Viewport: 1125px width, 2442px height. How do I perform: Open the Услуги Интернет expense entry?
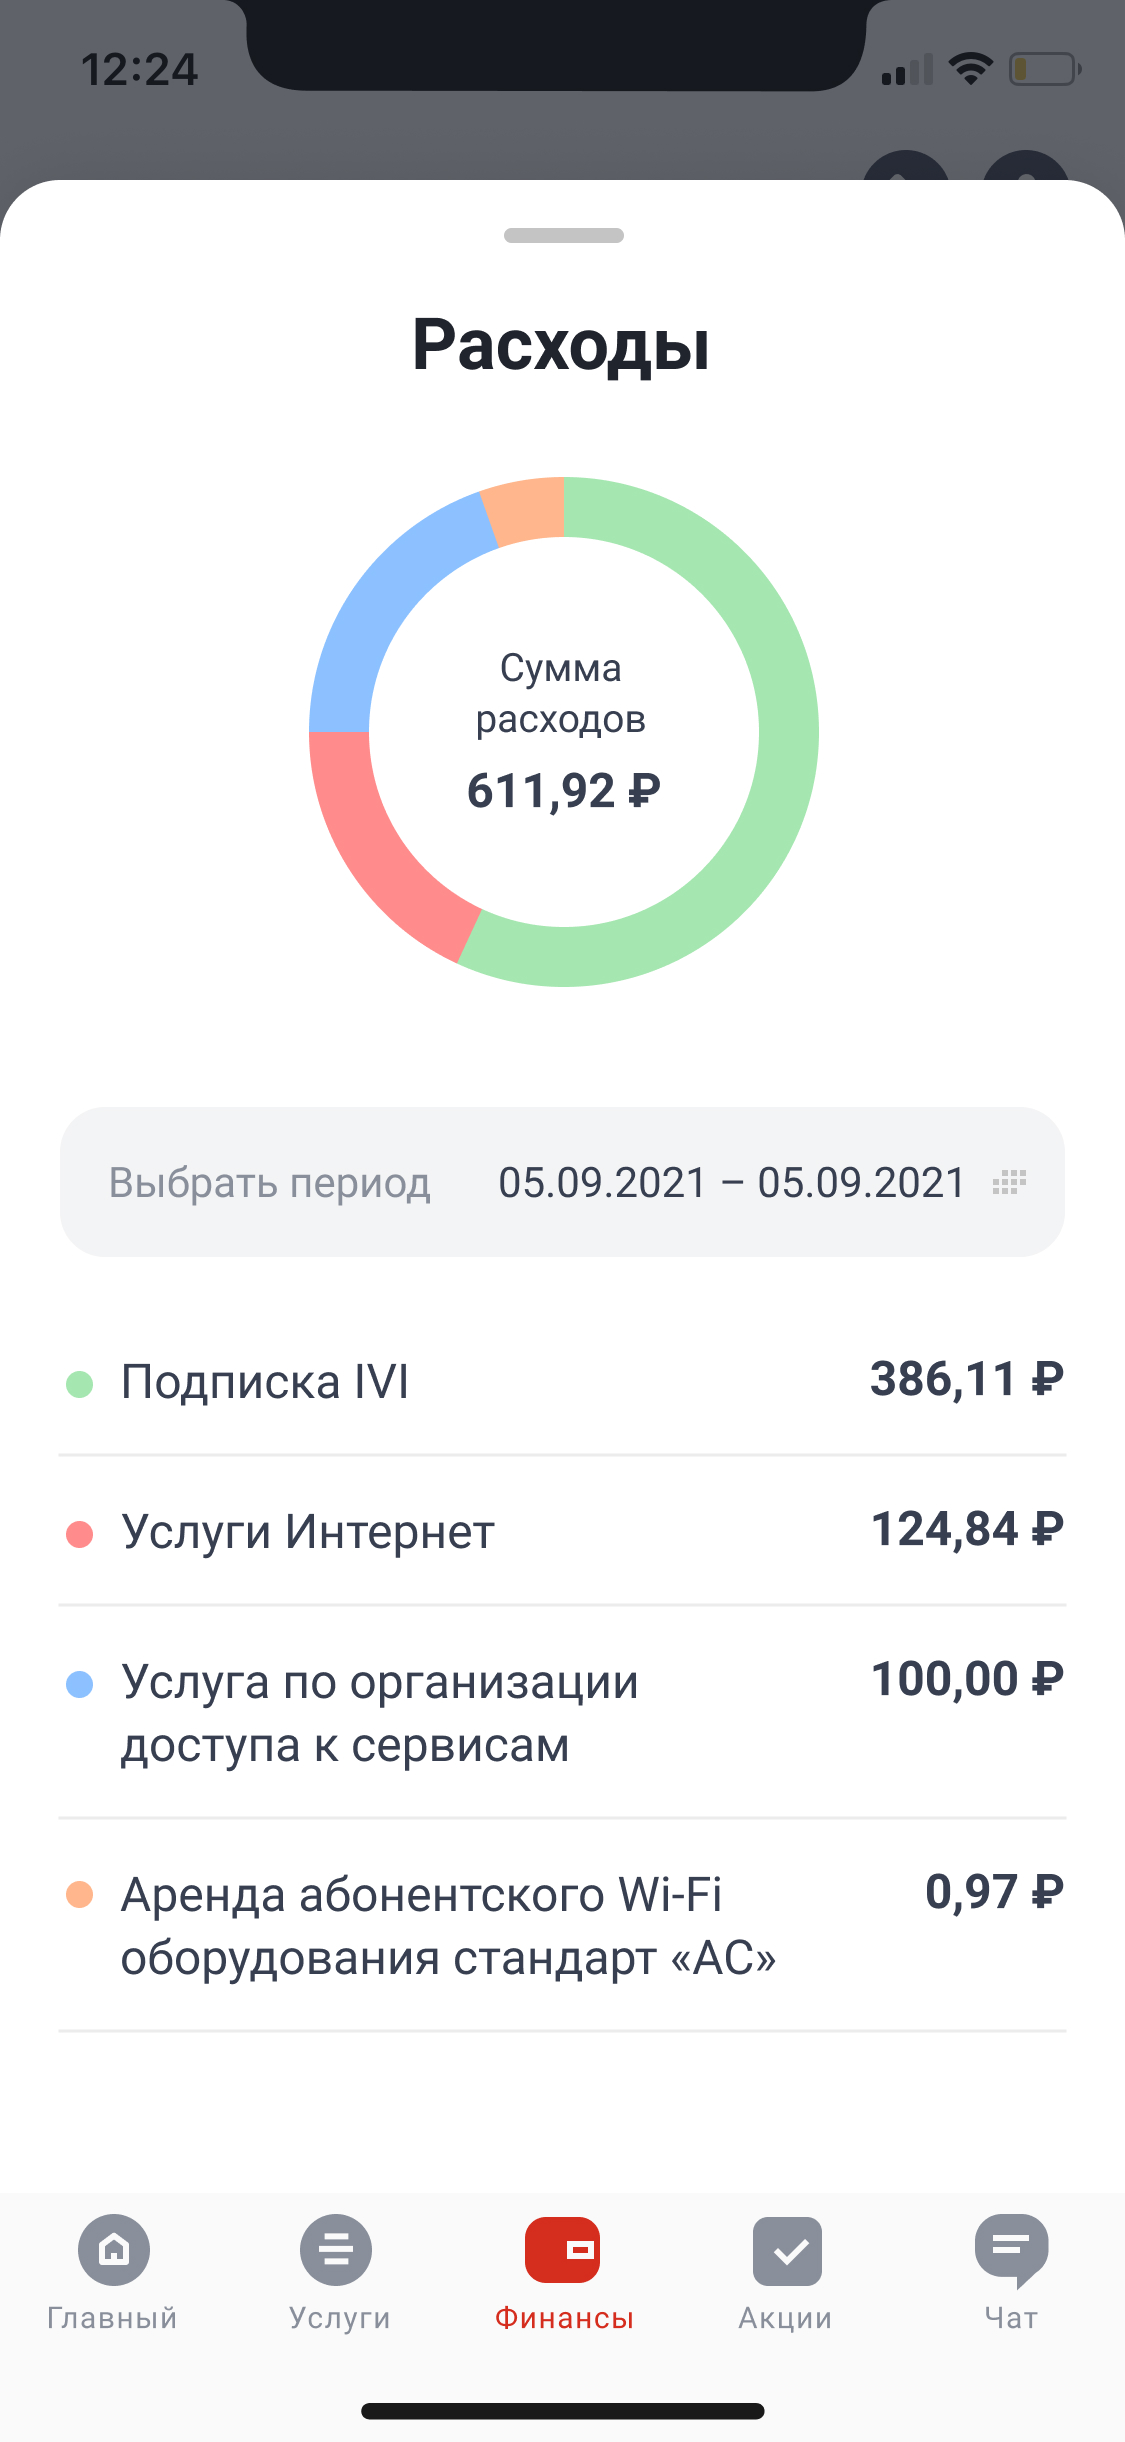[562, 1531]
